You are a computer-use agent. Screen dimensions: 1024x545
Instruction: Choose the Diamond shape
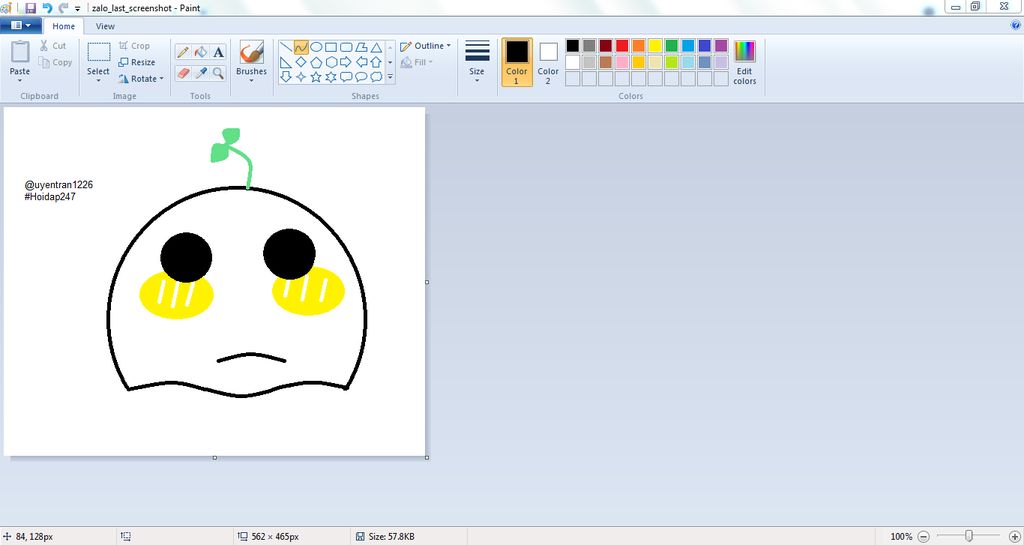[x=301, y=63]
